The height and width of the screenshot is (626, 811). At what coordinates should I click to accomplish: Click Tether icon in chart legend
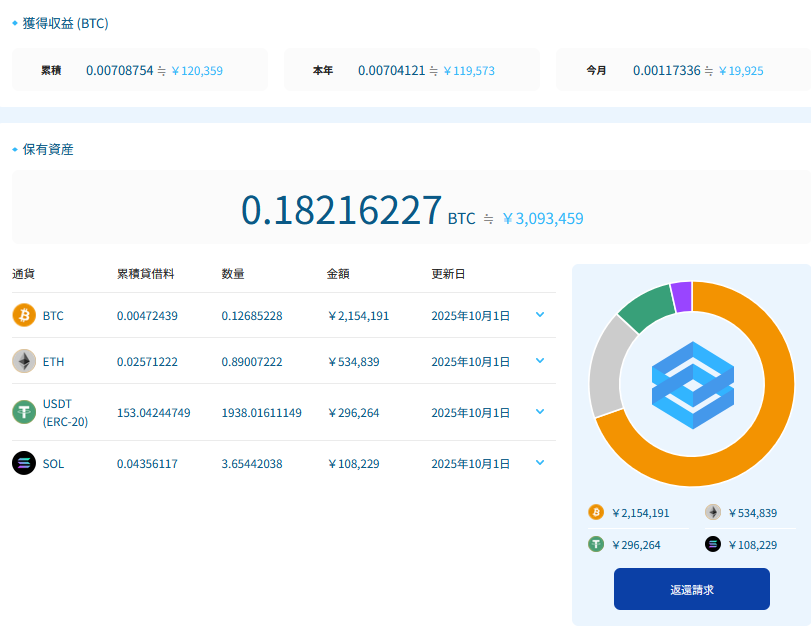click(596, 545)
